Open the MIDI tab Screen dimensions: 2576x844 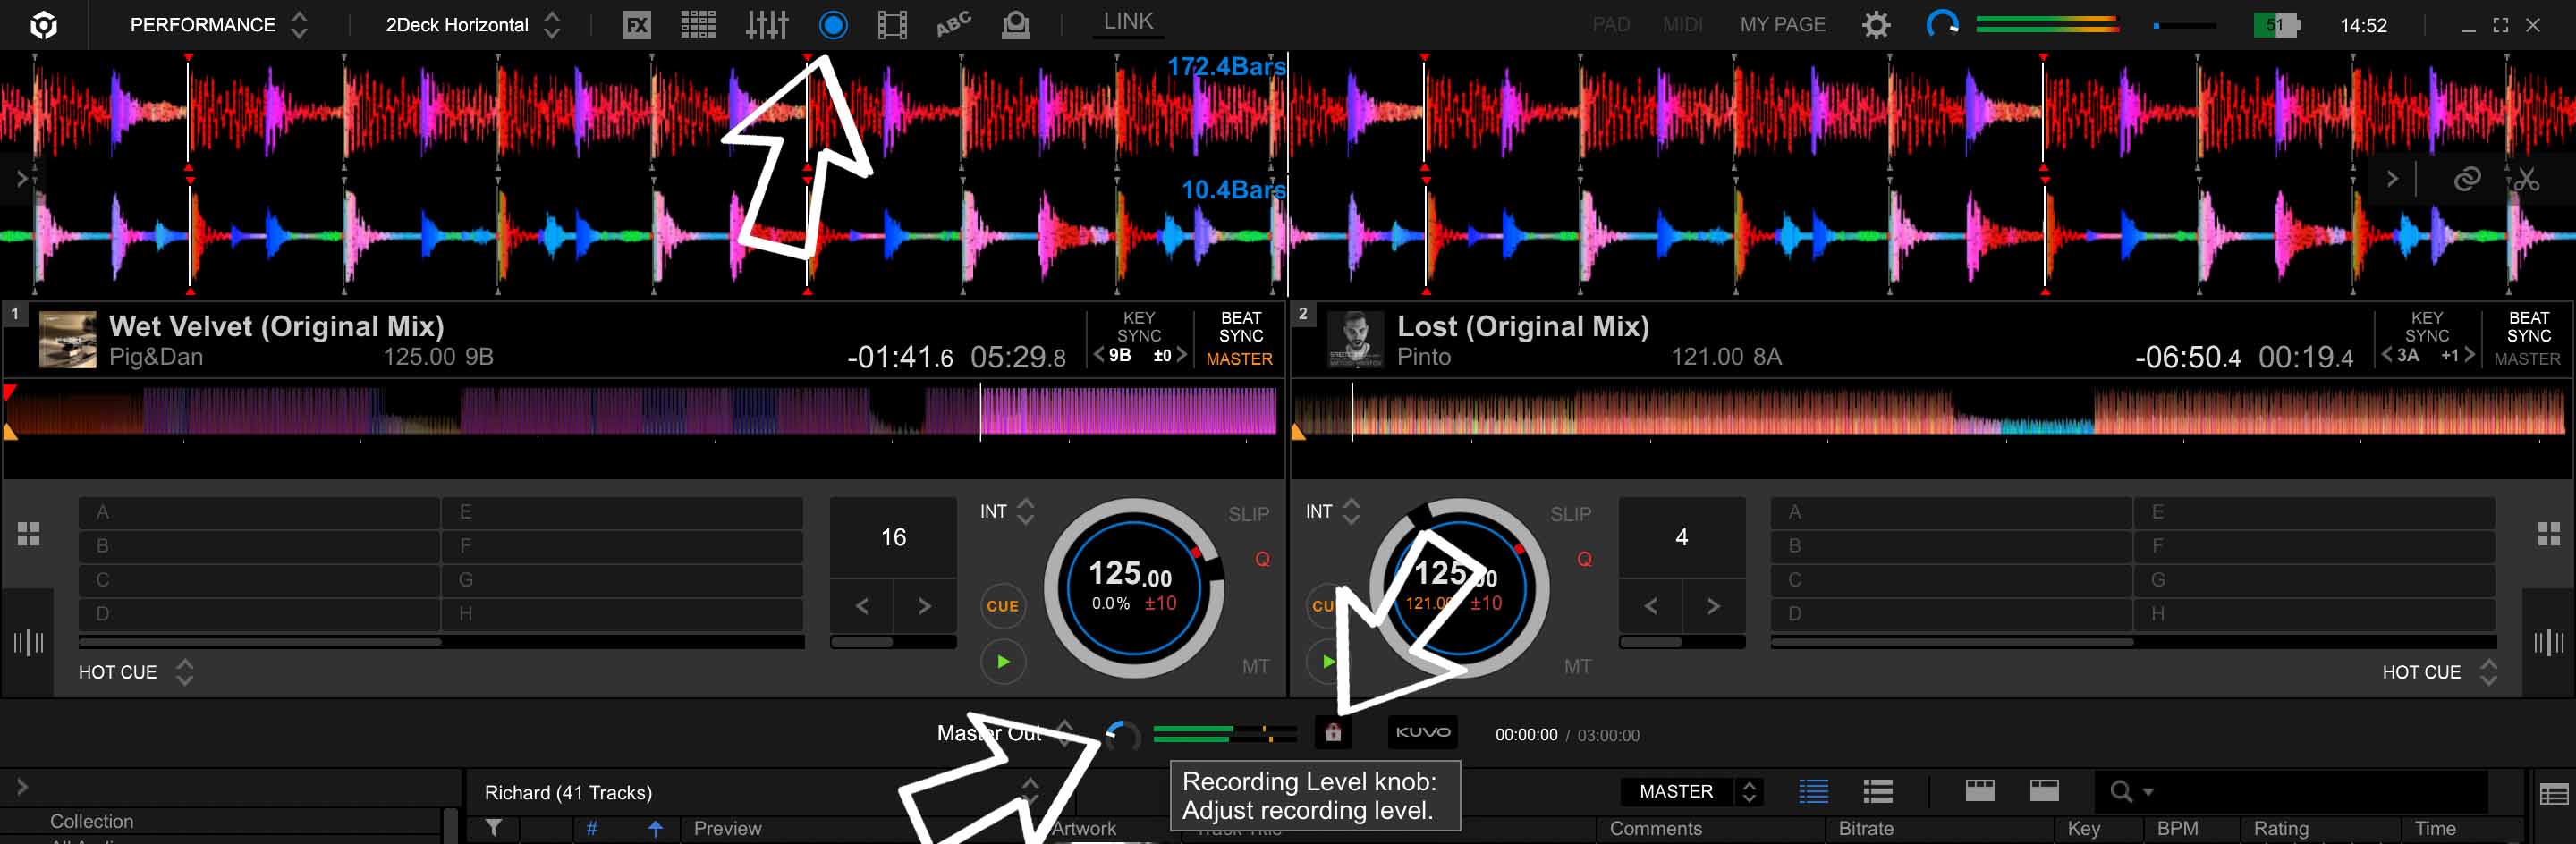coord(1682,25)
